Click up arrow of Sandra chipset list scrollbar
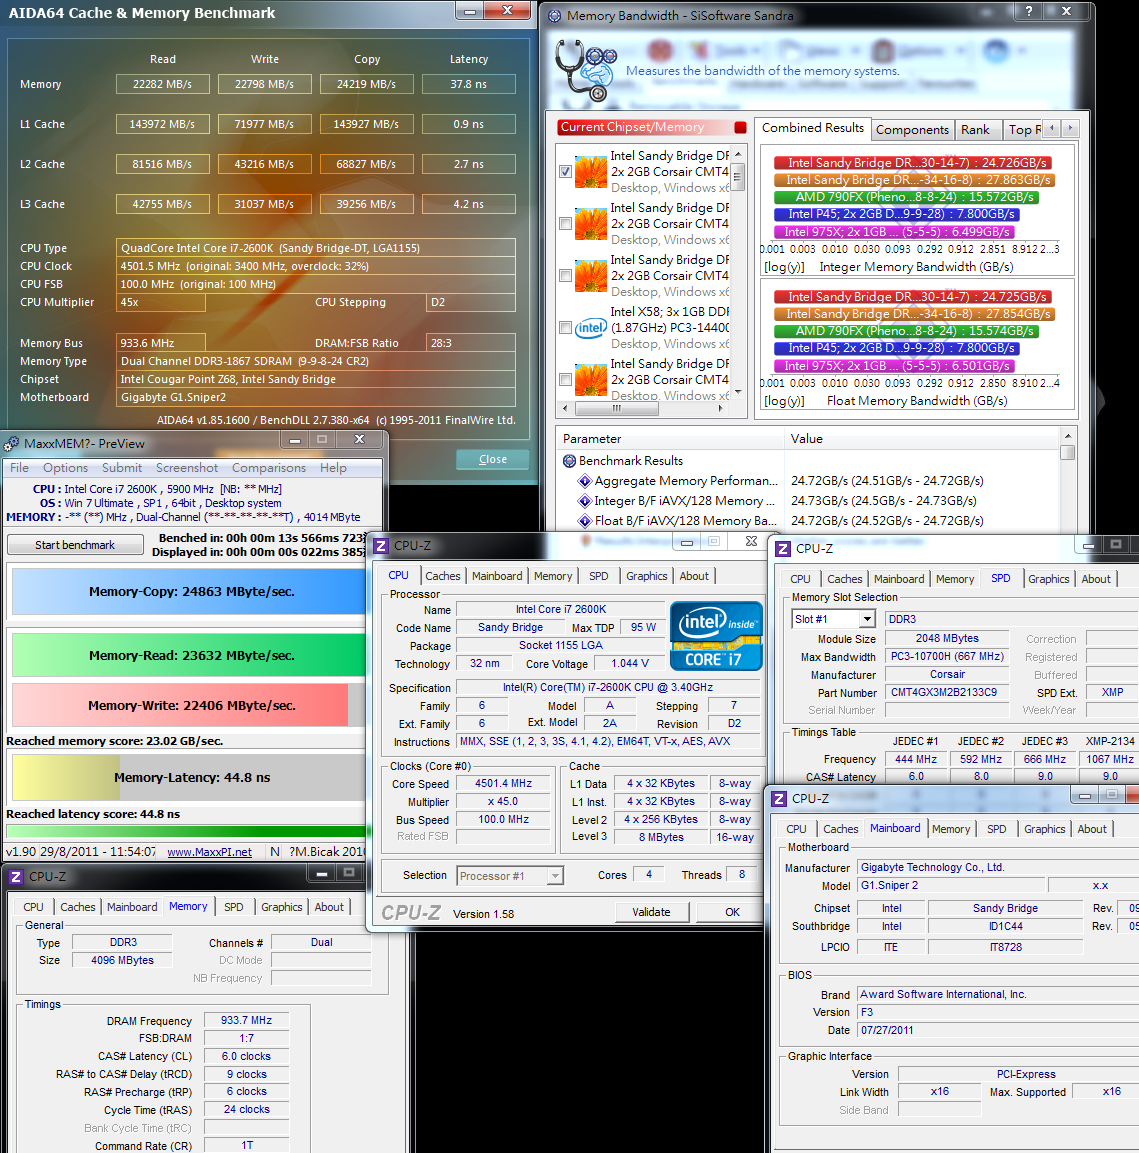Image resolution: width=1139 pixels, height=1153 pixels. [738, 153]
